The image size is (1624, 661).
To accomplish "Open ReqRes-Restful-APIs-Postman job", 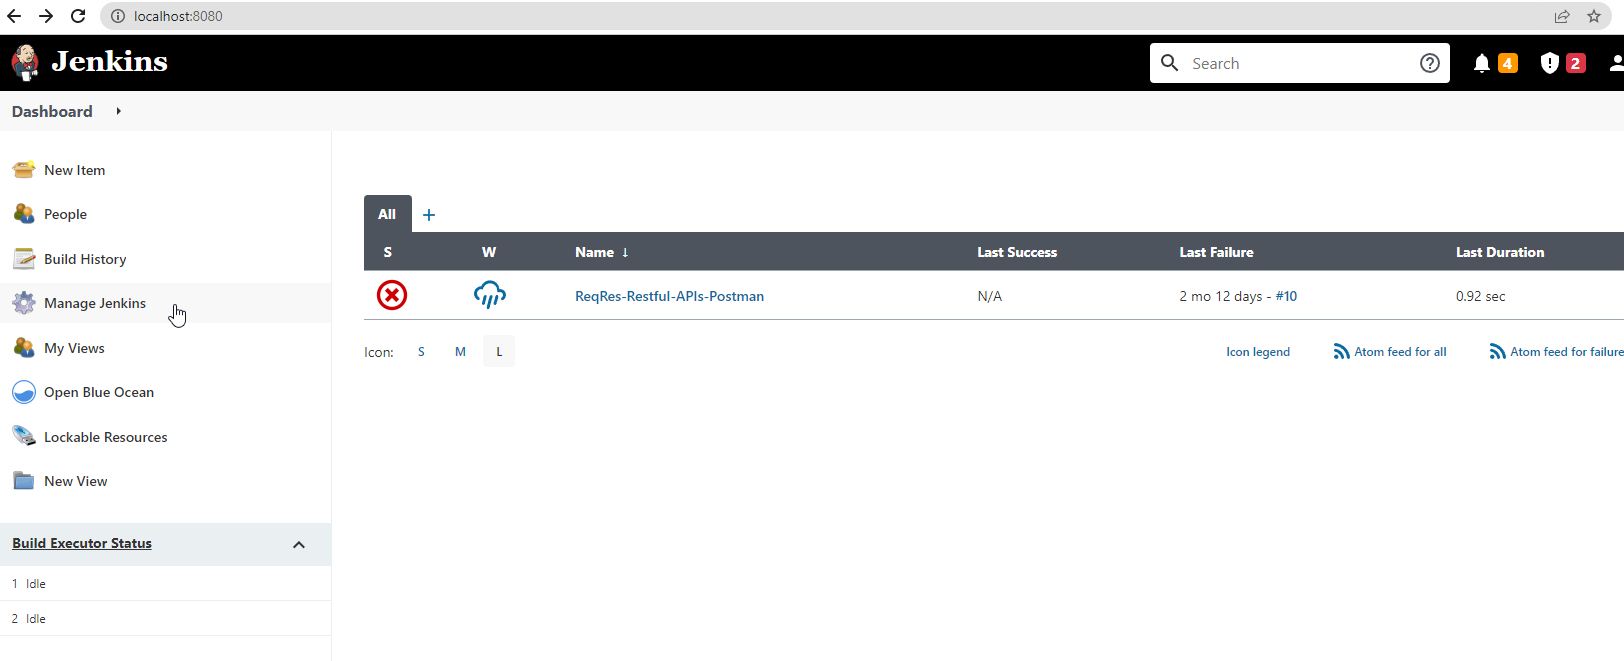I will click(669, 296).
